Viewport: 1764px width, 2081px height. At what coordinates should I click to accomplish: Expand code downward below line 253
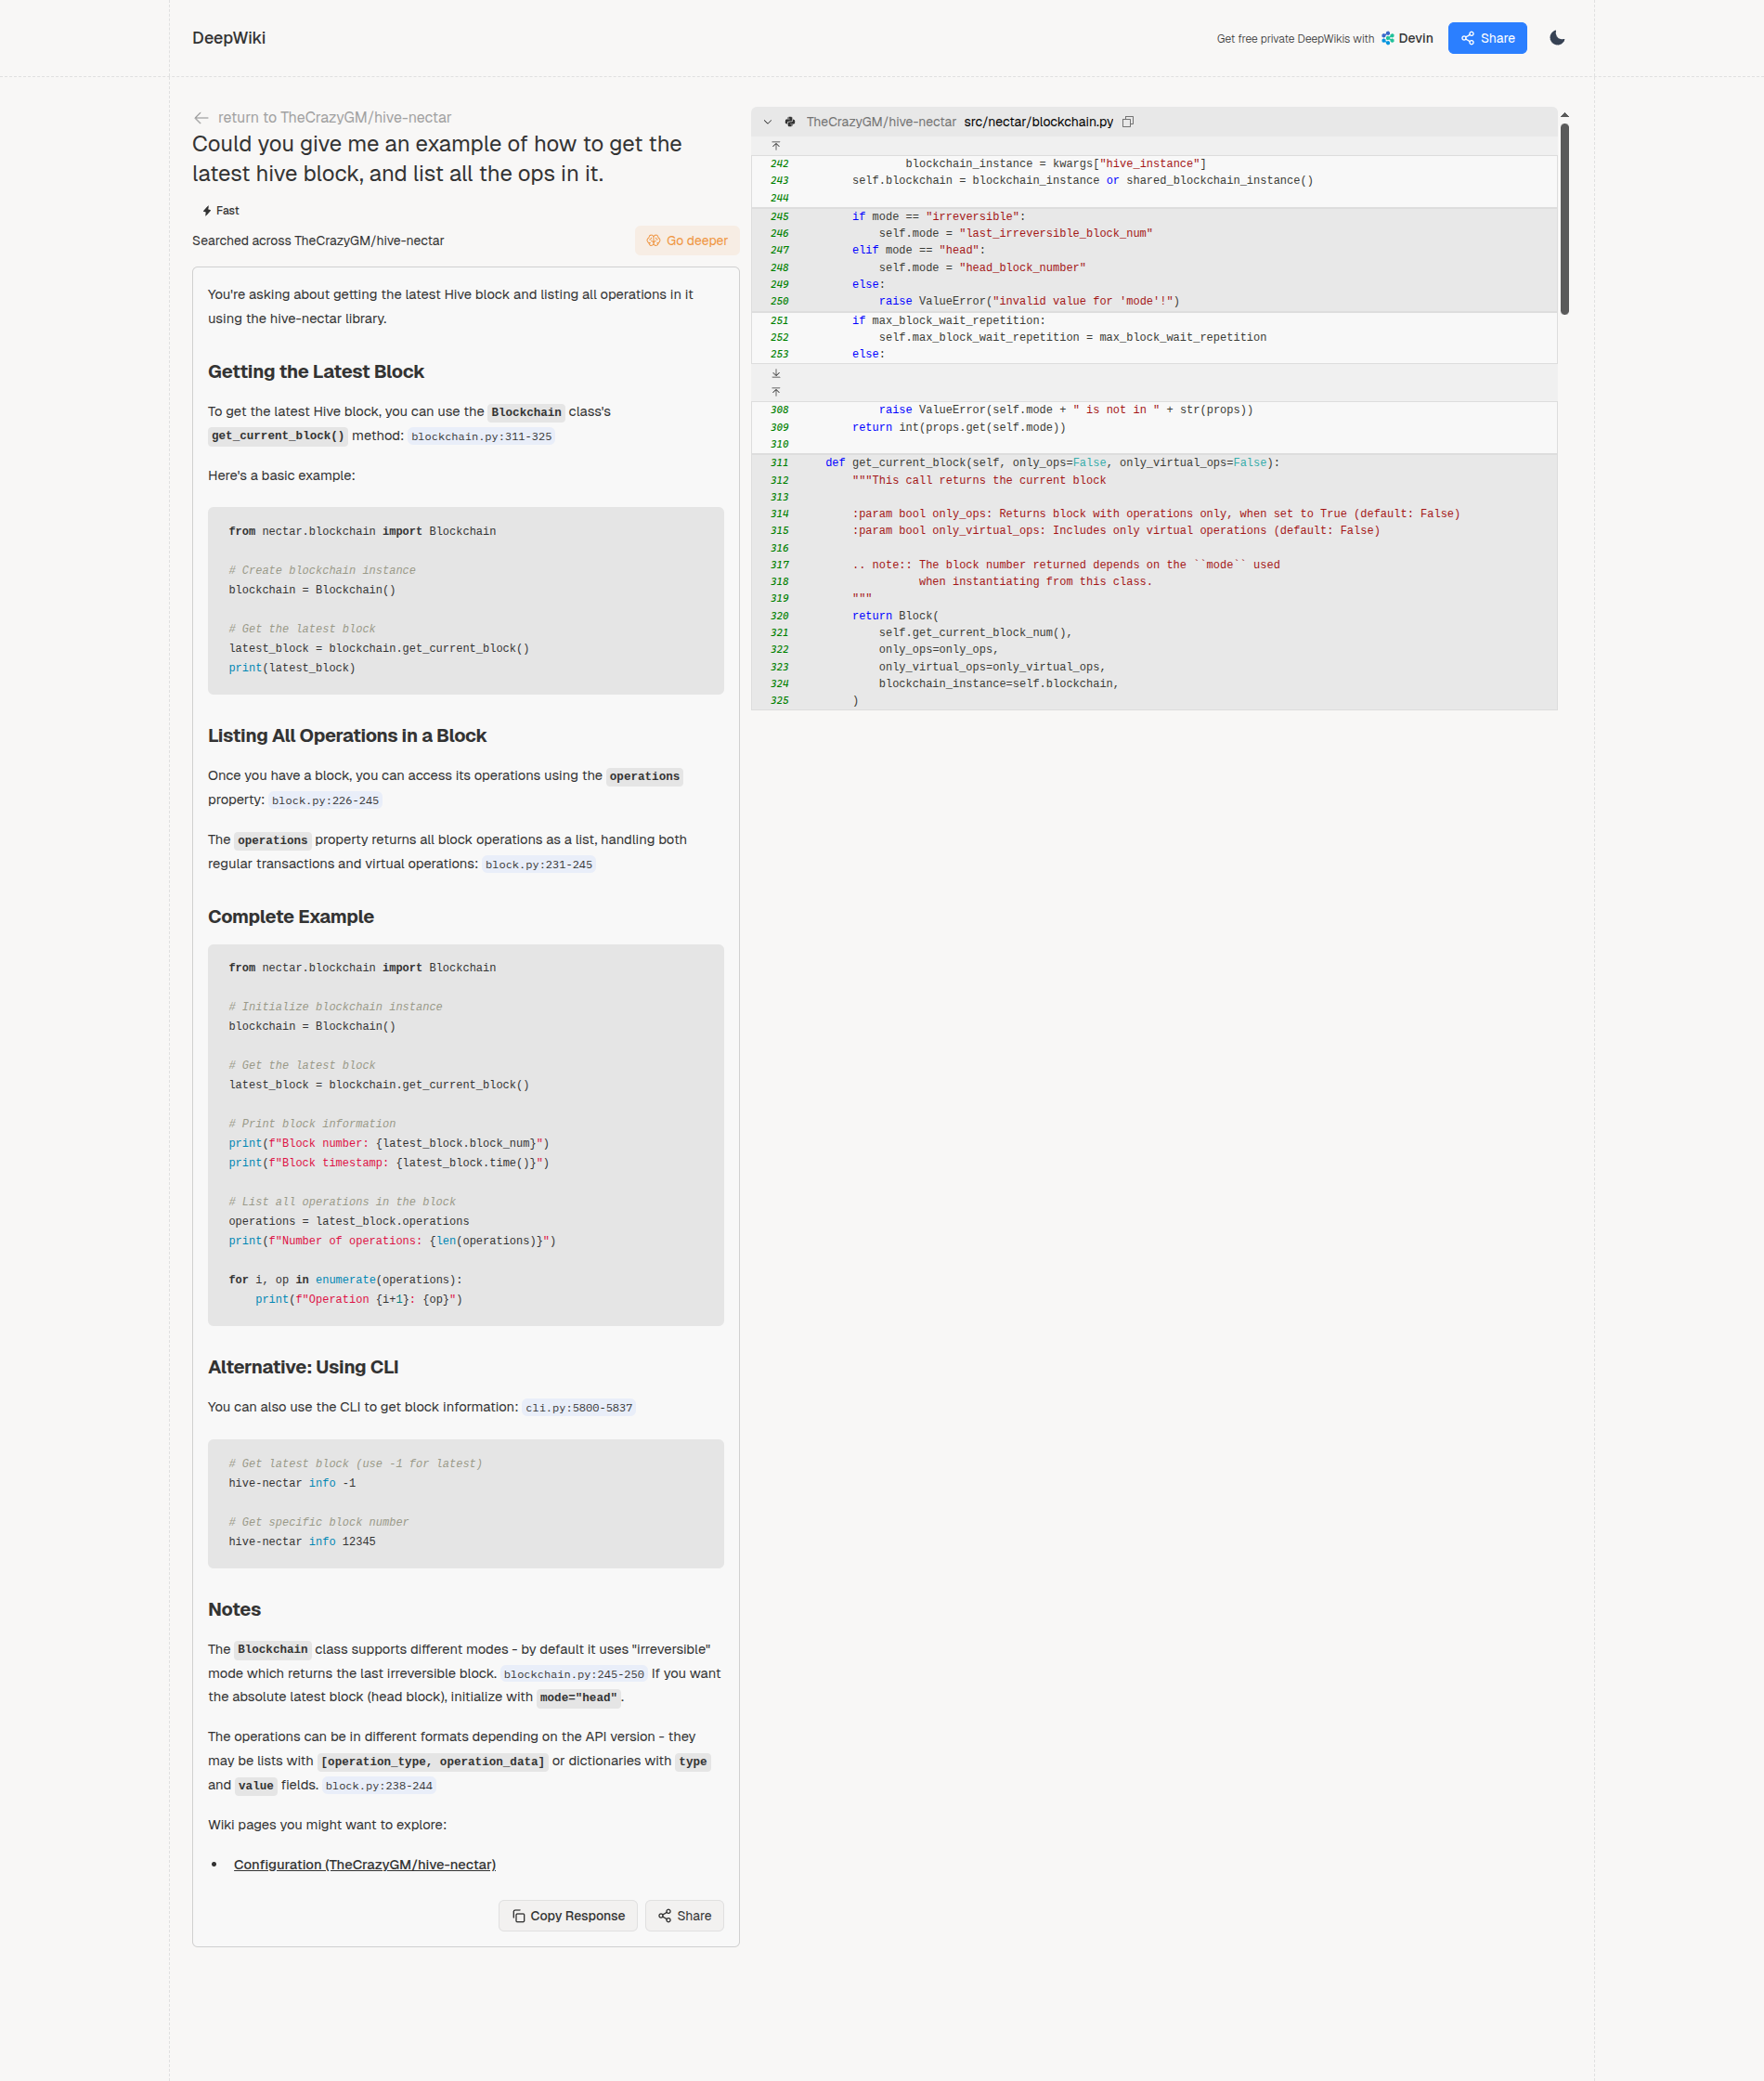click(776, 374)
